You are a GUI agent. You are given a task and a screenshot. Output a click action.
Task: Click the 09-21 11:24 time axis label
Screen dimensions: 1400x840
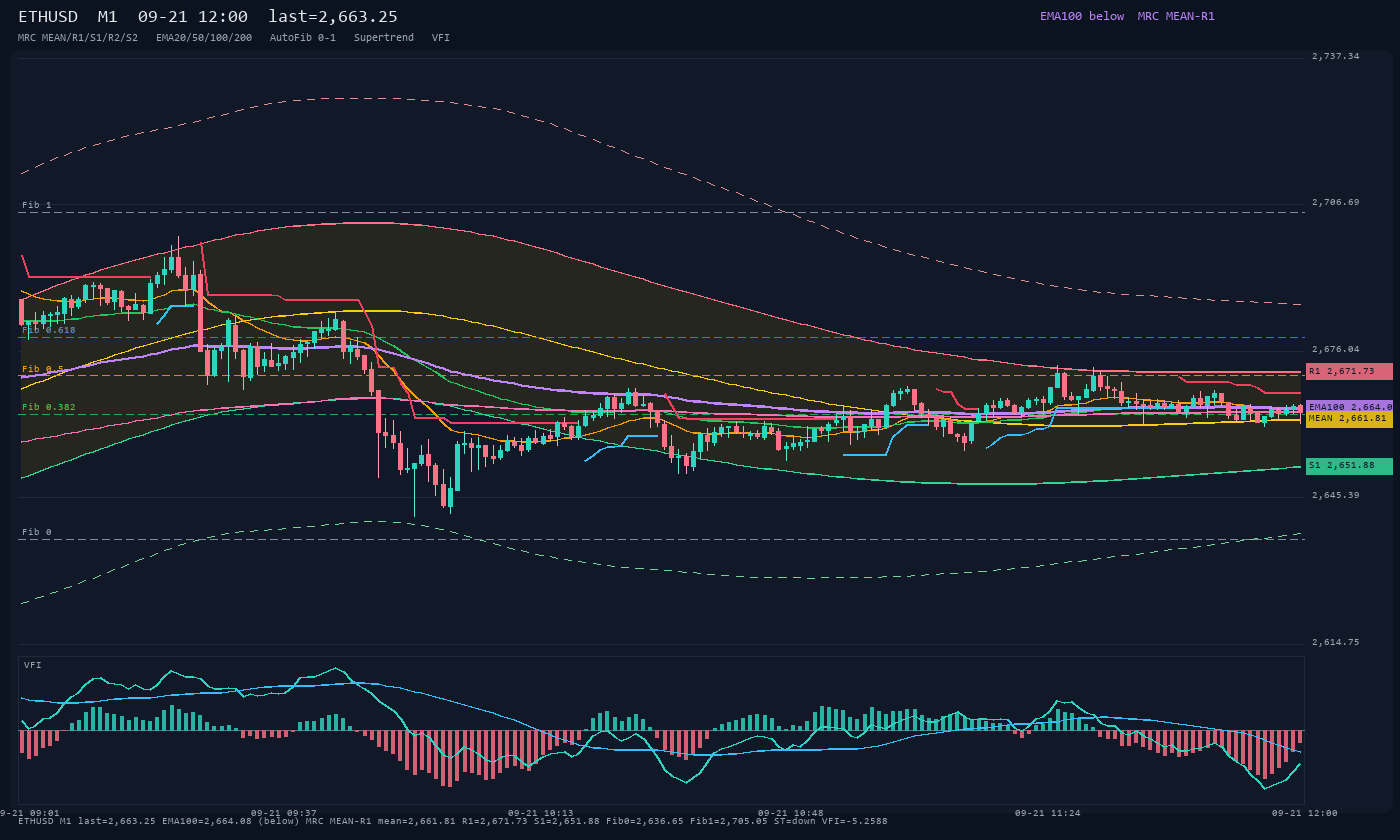point(1048,813)
